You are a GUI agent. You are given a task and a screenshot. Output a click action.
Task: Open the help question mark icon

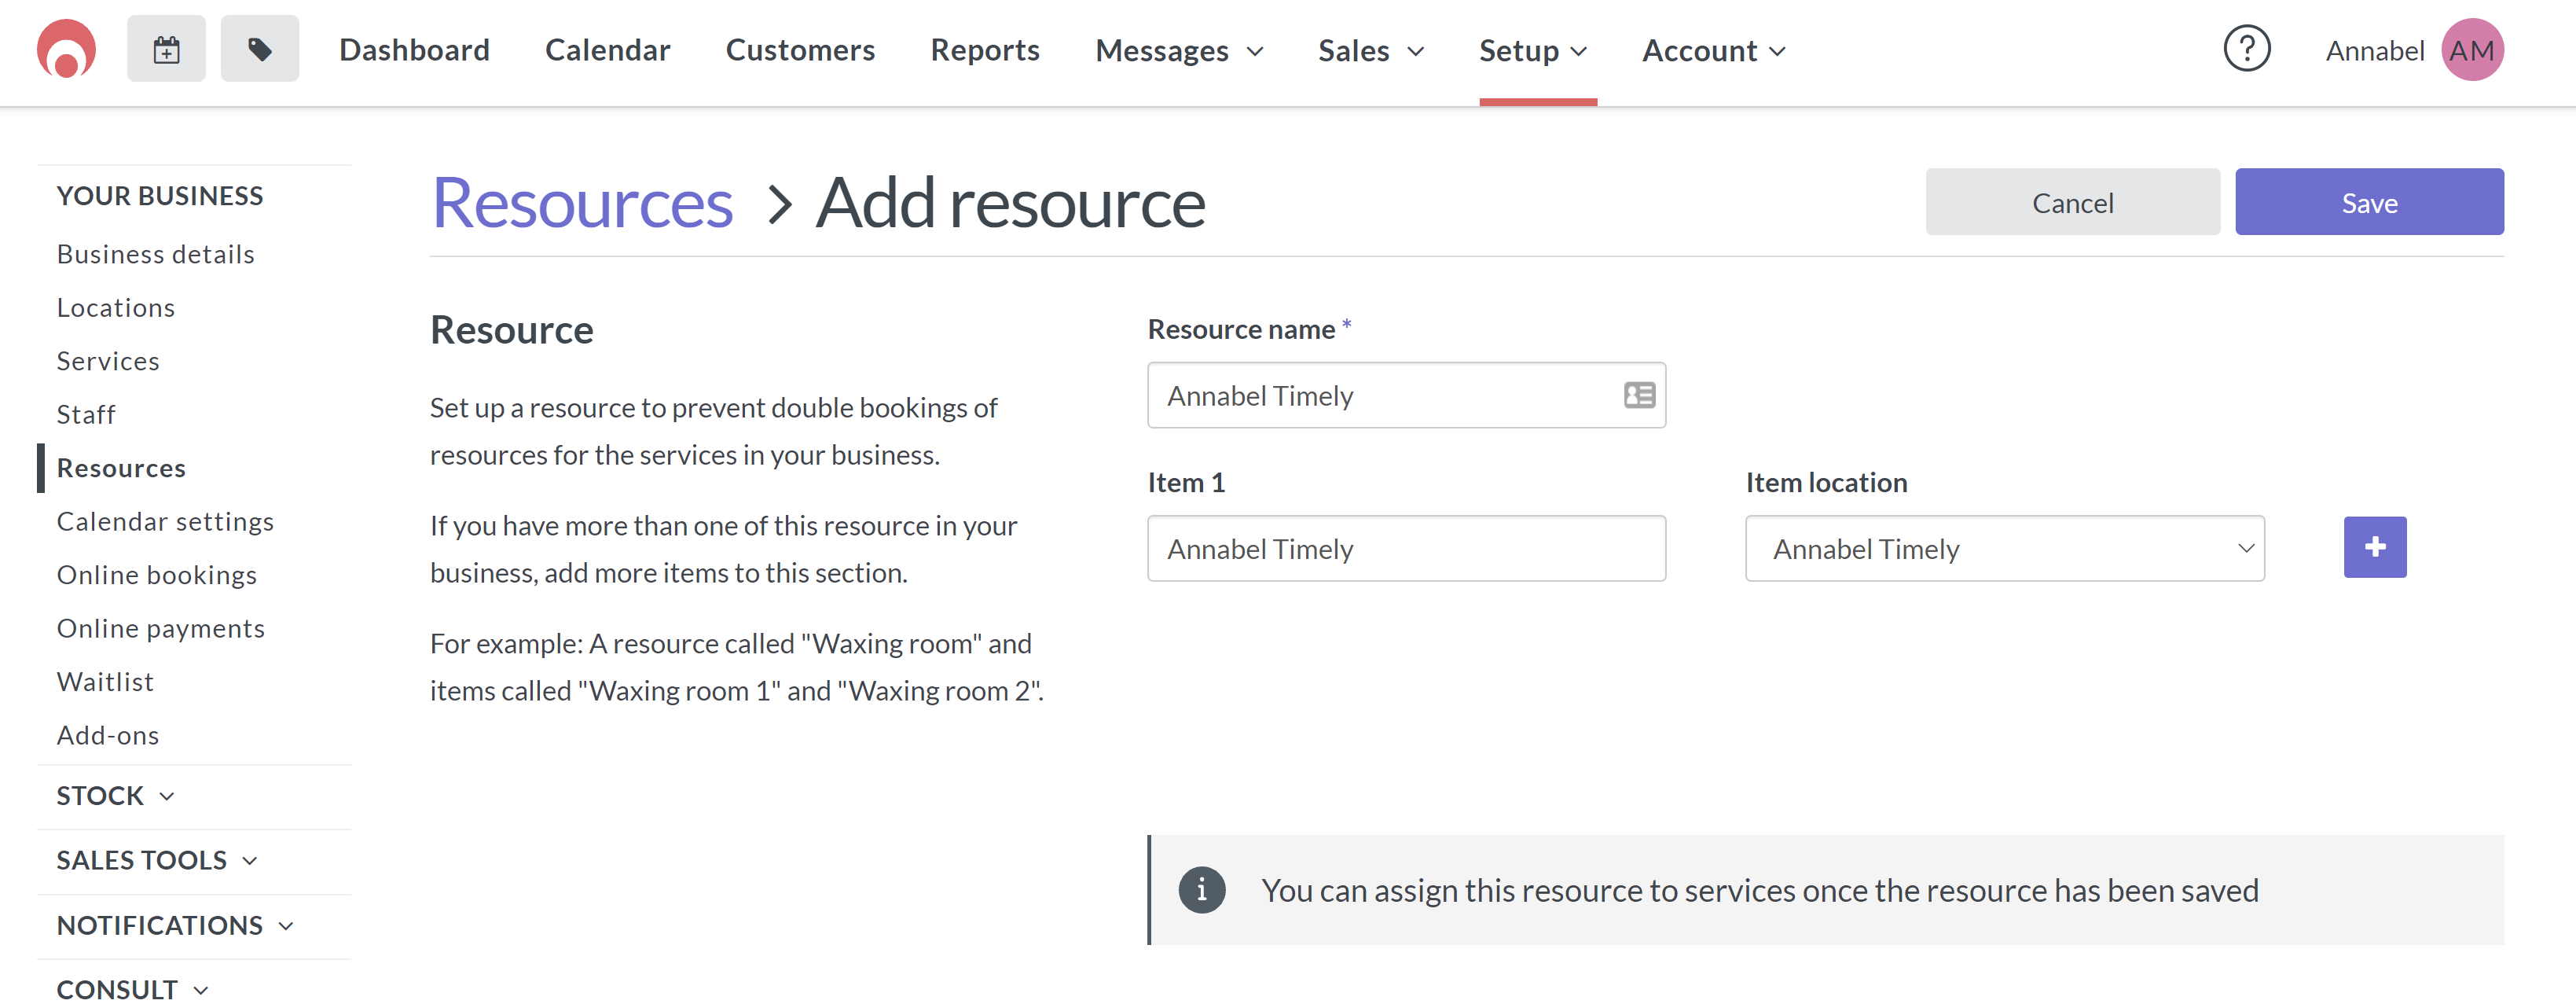2246,49
